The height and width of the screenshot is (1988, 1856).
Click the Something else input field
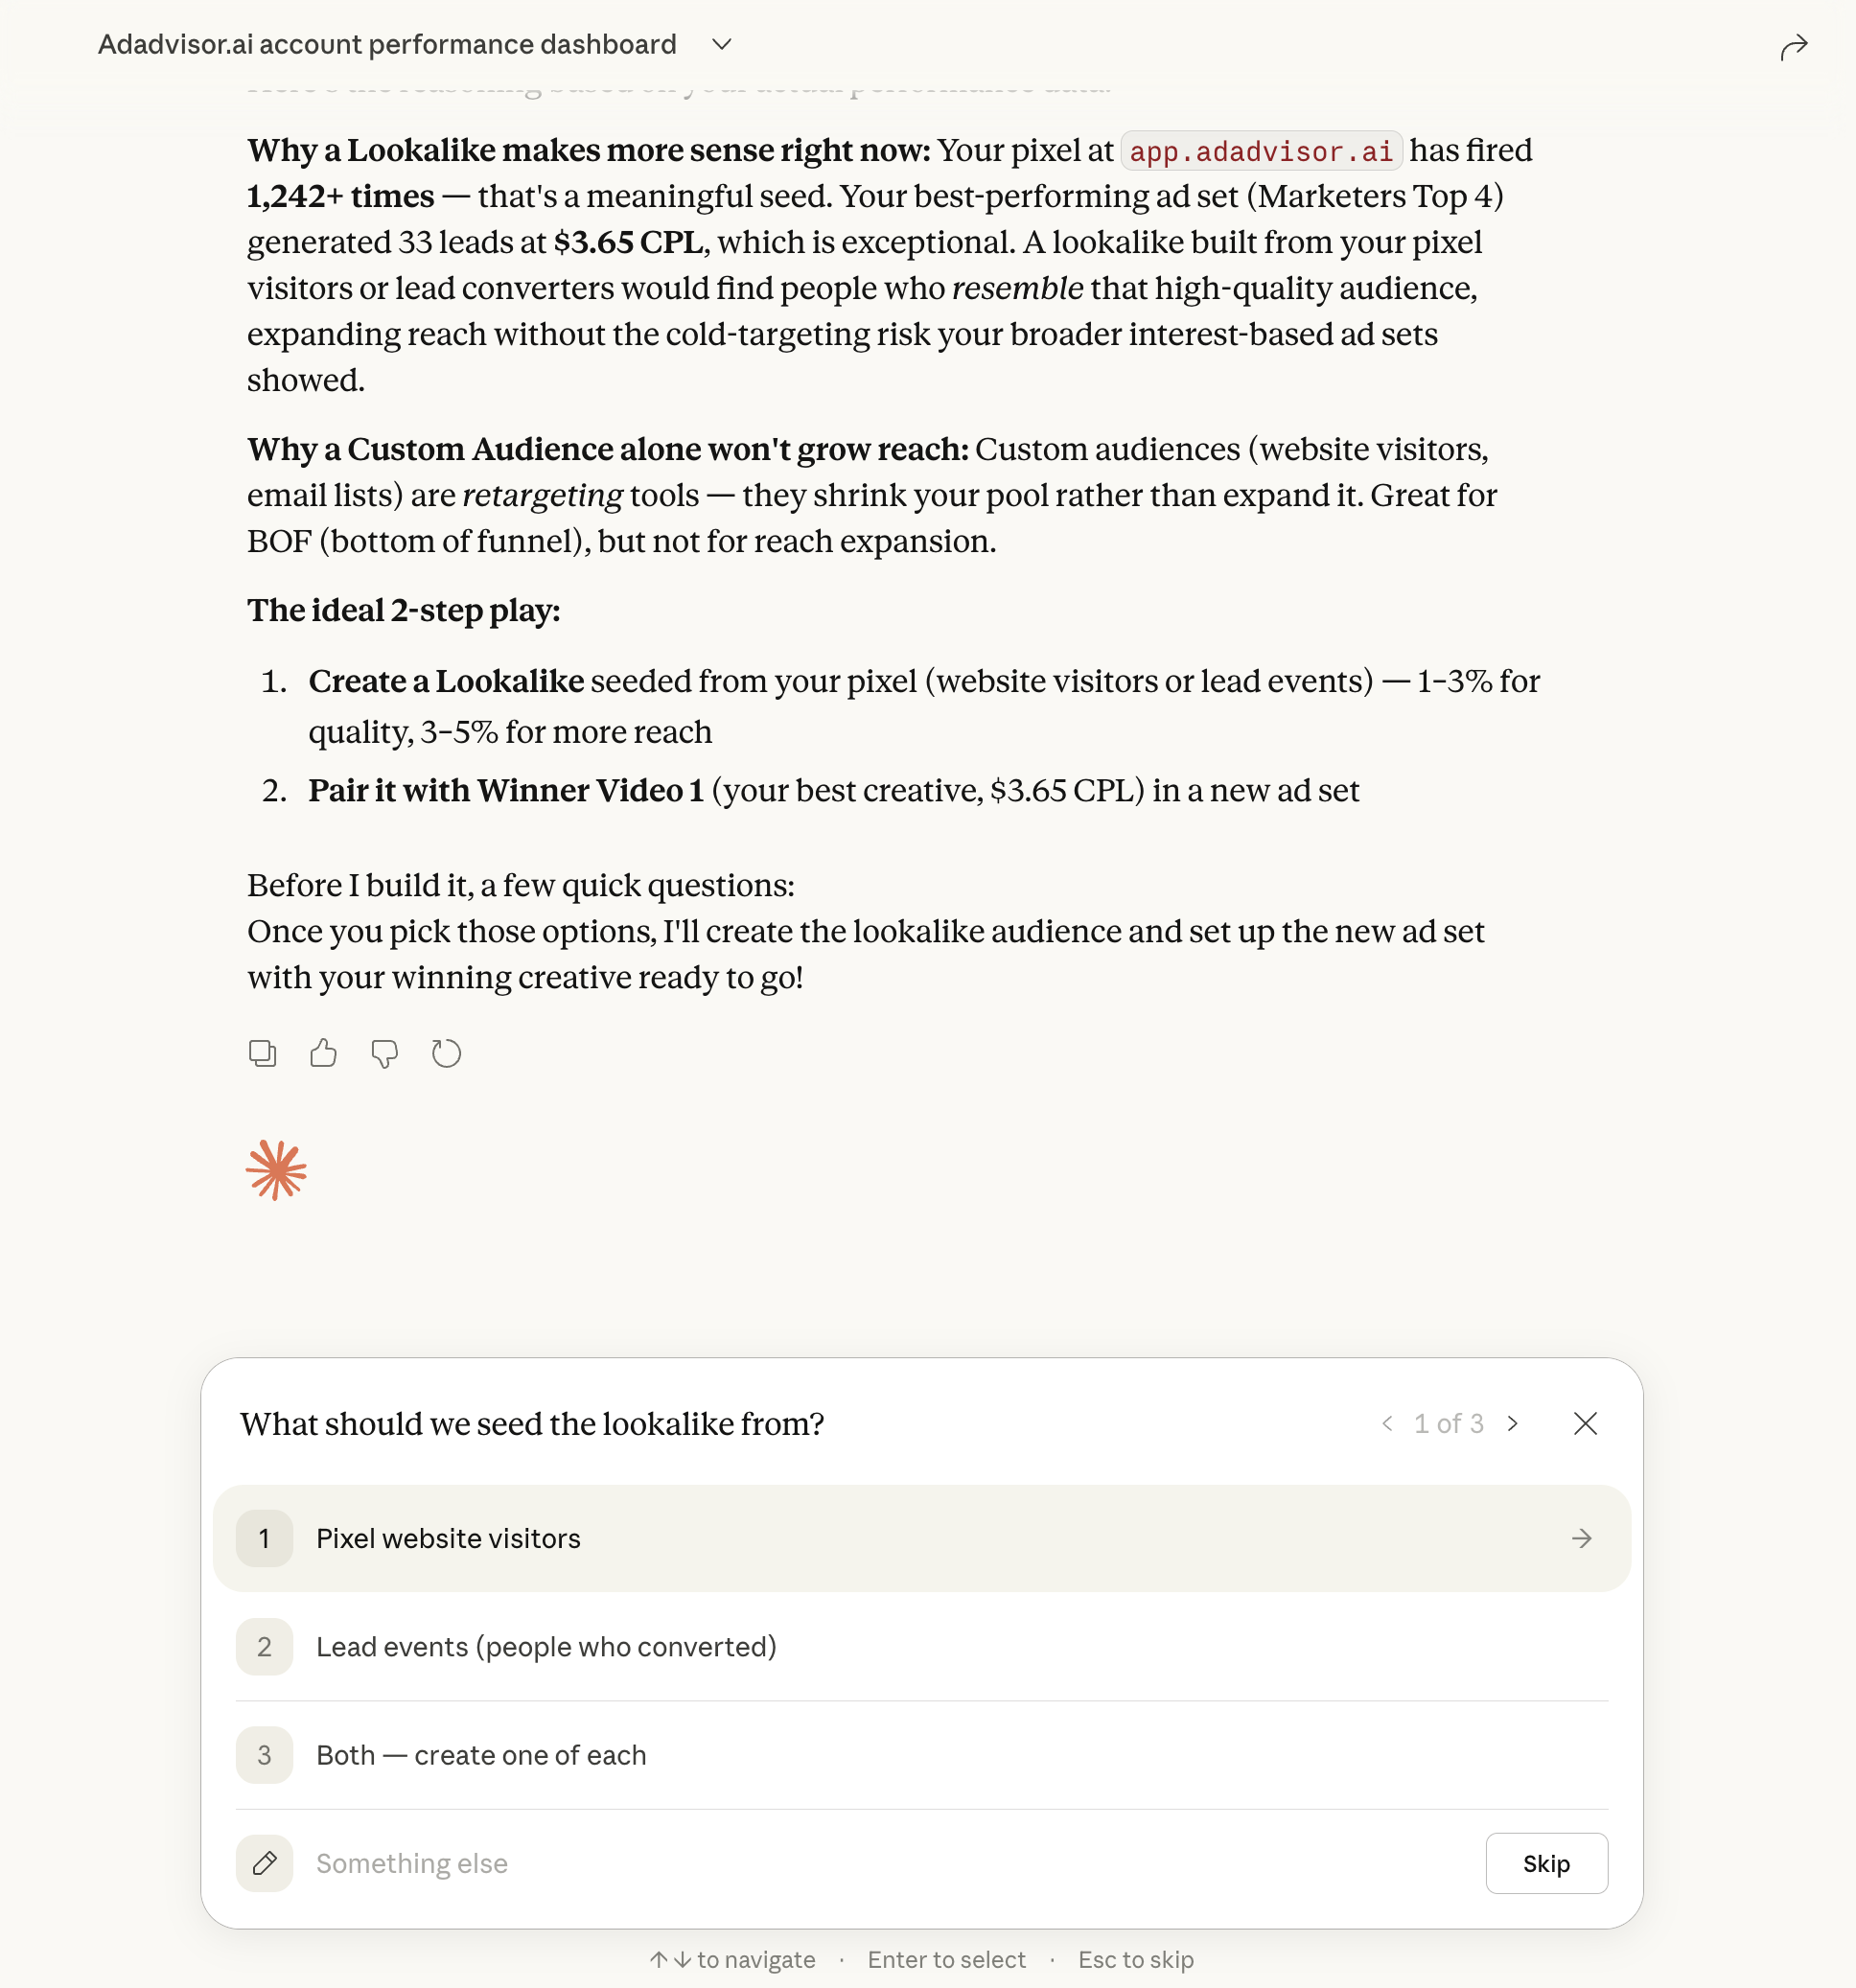point(700,1863)
